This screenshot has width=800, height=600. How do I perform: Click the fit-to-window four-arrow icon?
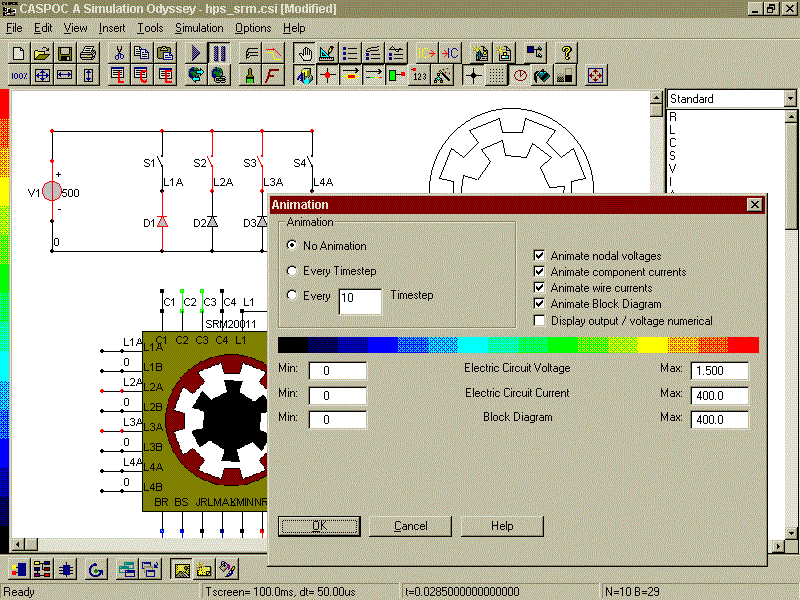pyautogui.click(x=42, y=76)
